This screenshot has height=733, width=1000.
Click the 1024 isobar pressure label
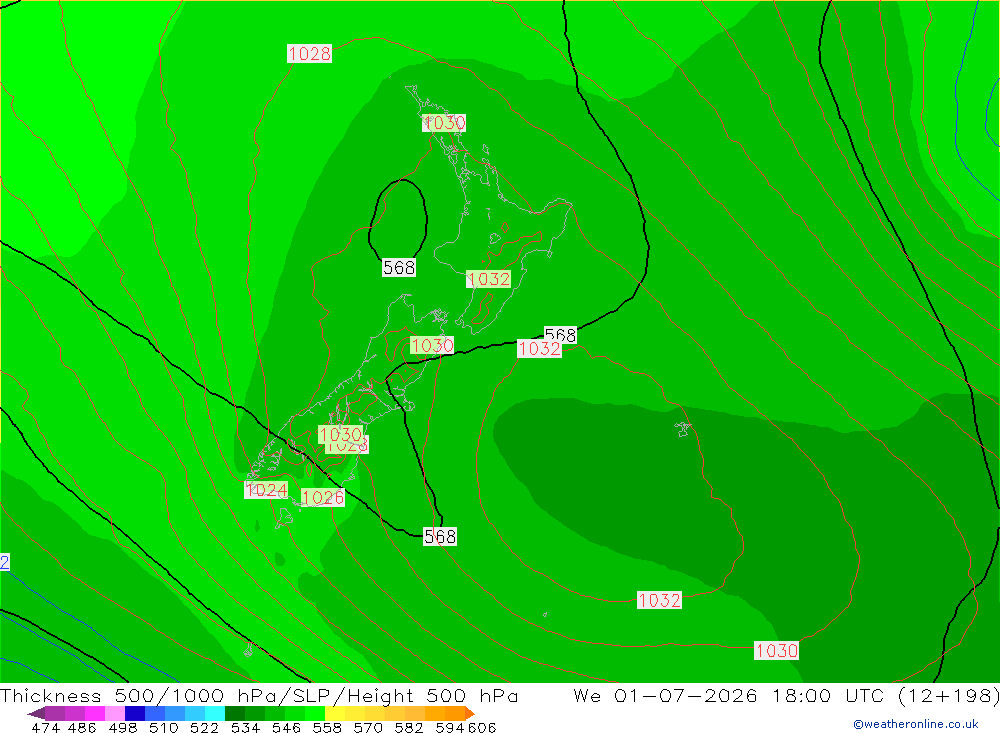266,490
